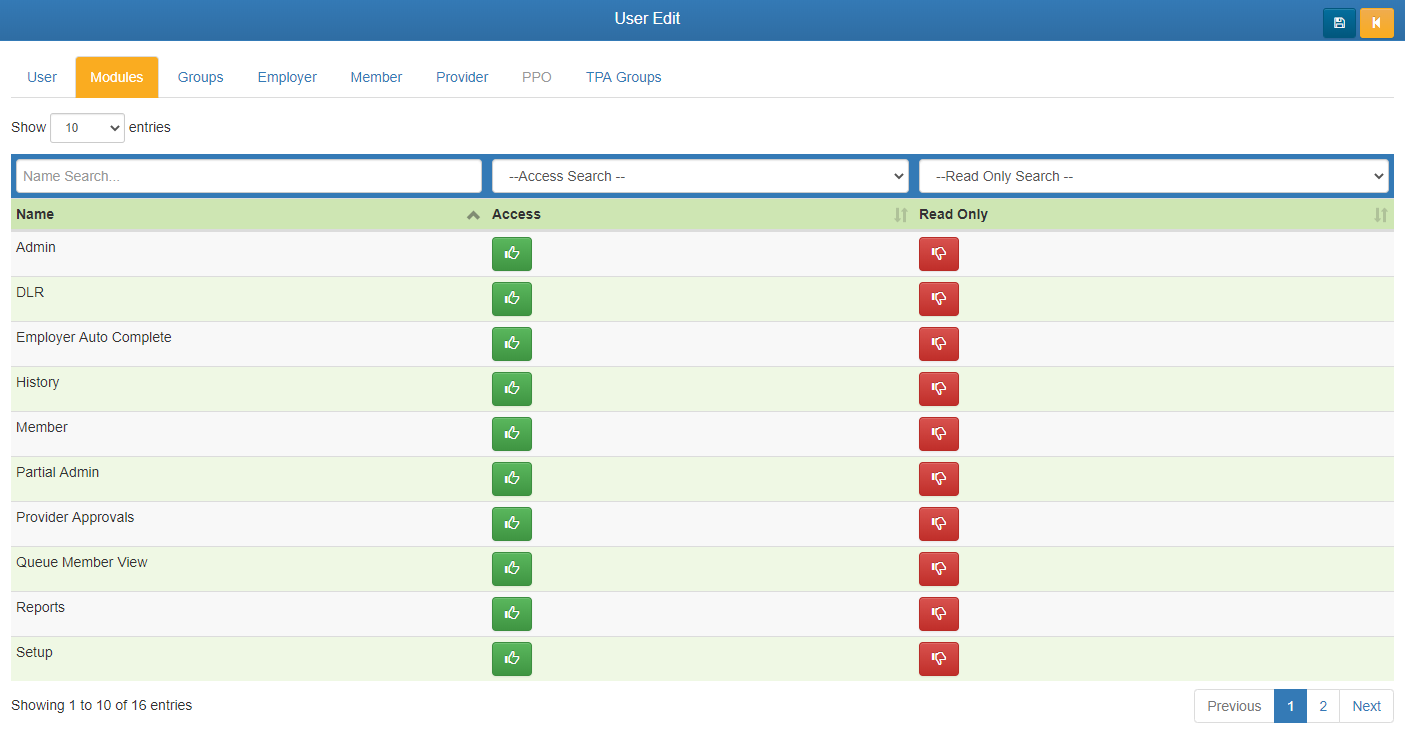Expand the Read Only Search dropdown

coord(1153,176)
